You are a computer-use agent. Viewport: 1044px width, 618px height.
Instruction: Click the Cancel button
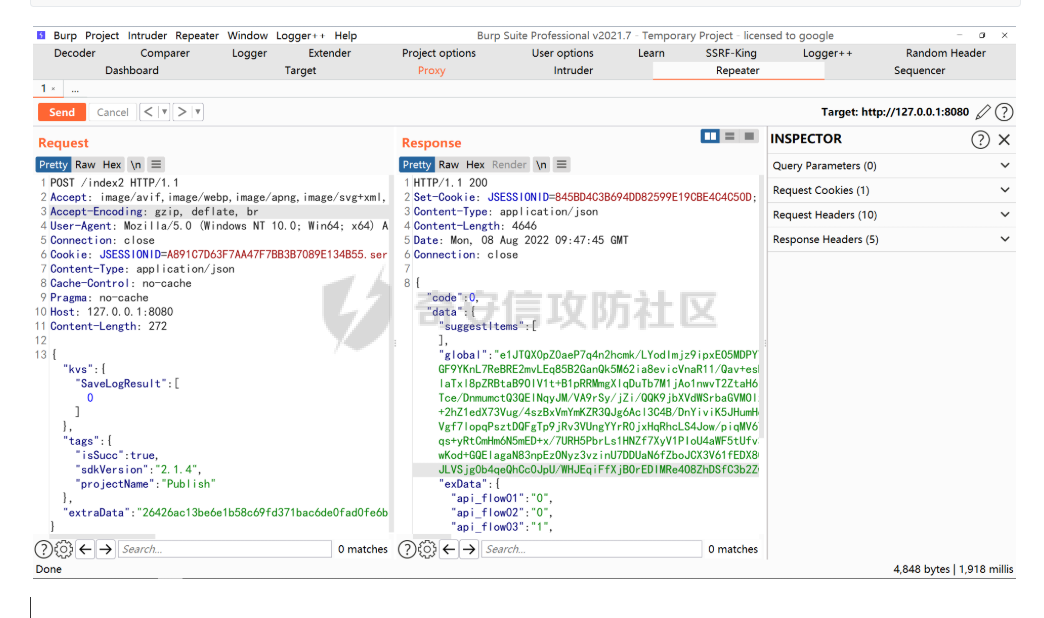[x=113, y=112]
